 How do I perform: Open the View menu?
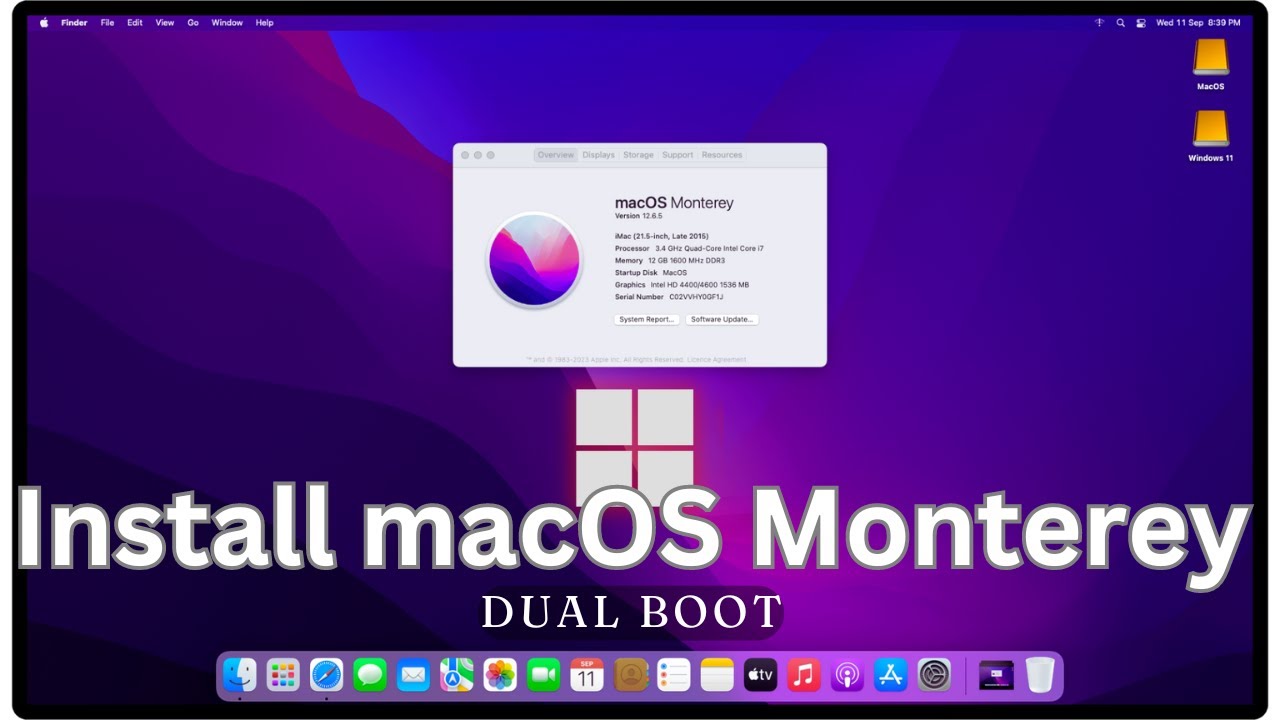pos(165,22)
